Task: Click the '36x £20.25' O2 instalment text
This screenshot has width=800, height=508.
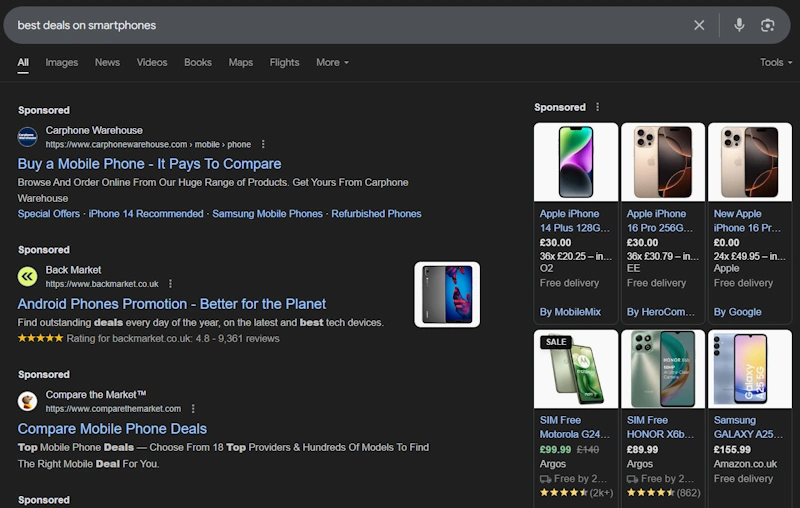Action: 576,256
